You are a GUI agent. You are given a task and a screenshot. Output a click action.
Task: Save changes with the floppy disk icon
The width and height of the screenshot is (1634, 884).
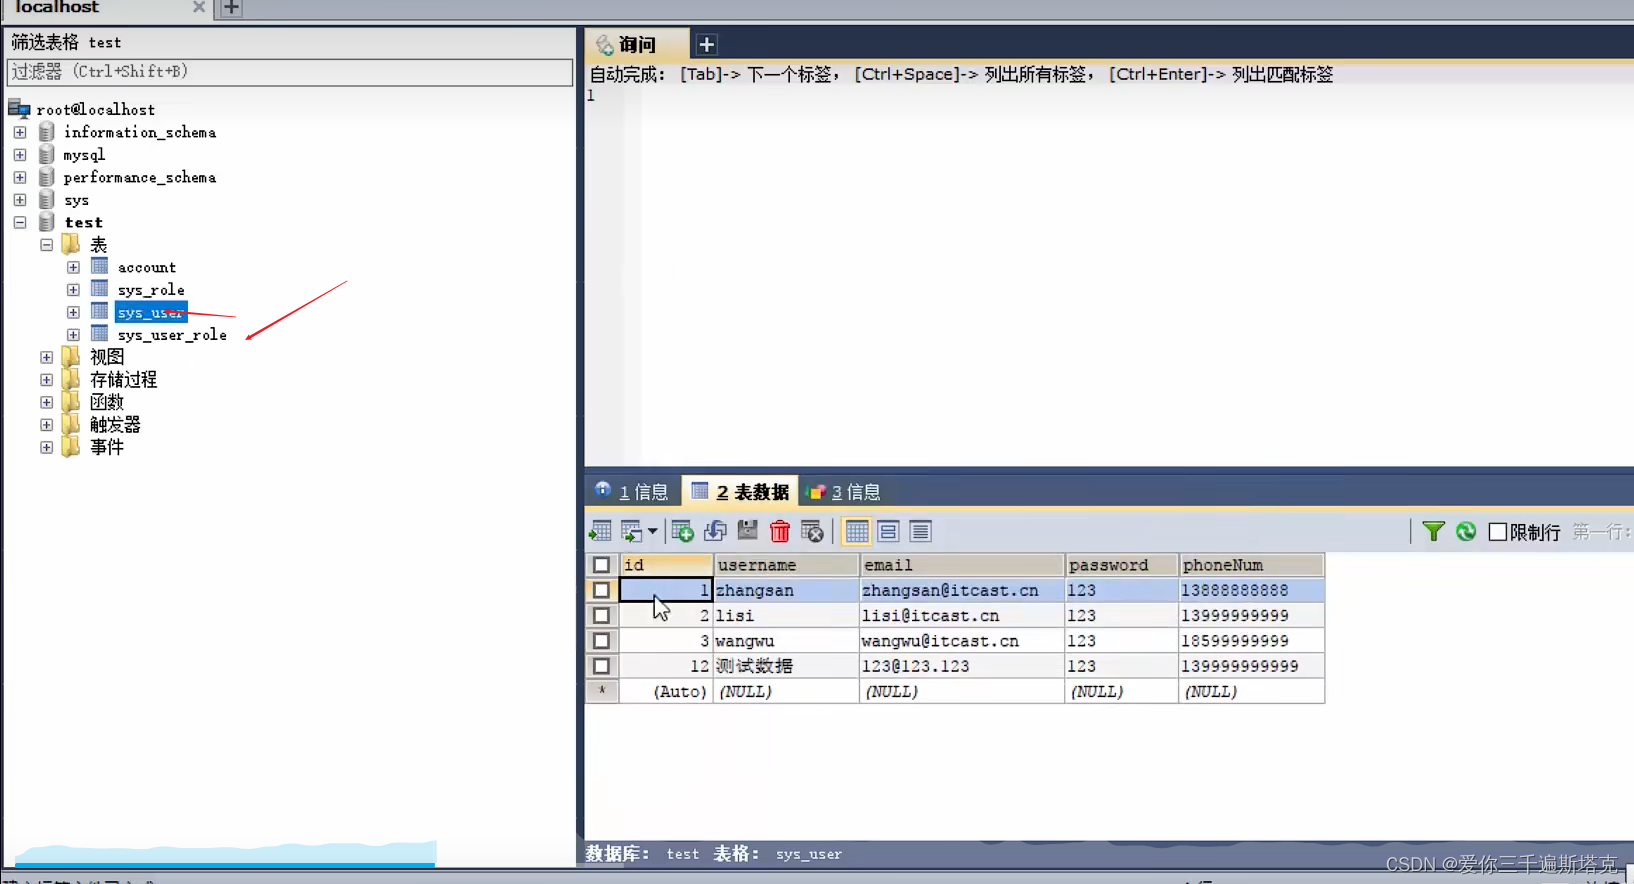point(747,531)
